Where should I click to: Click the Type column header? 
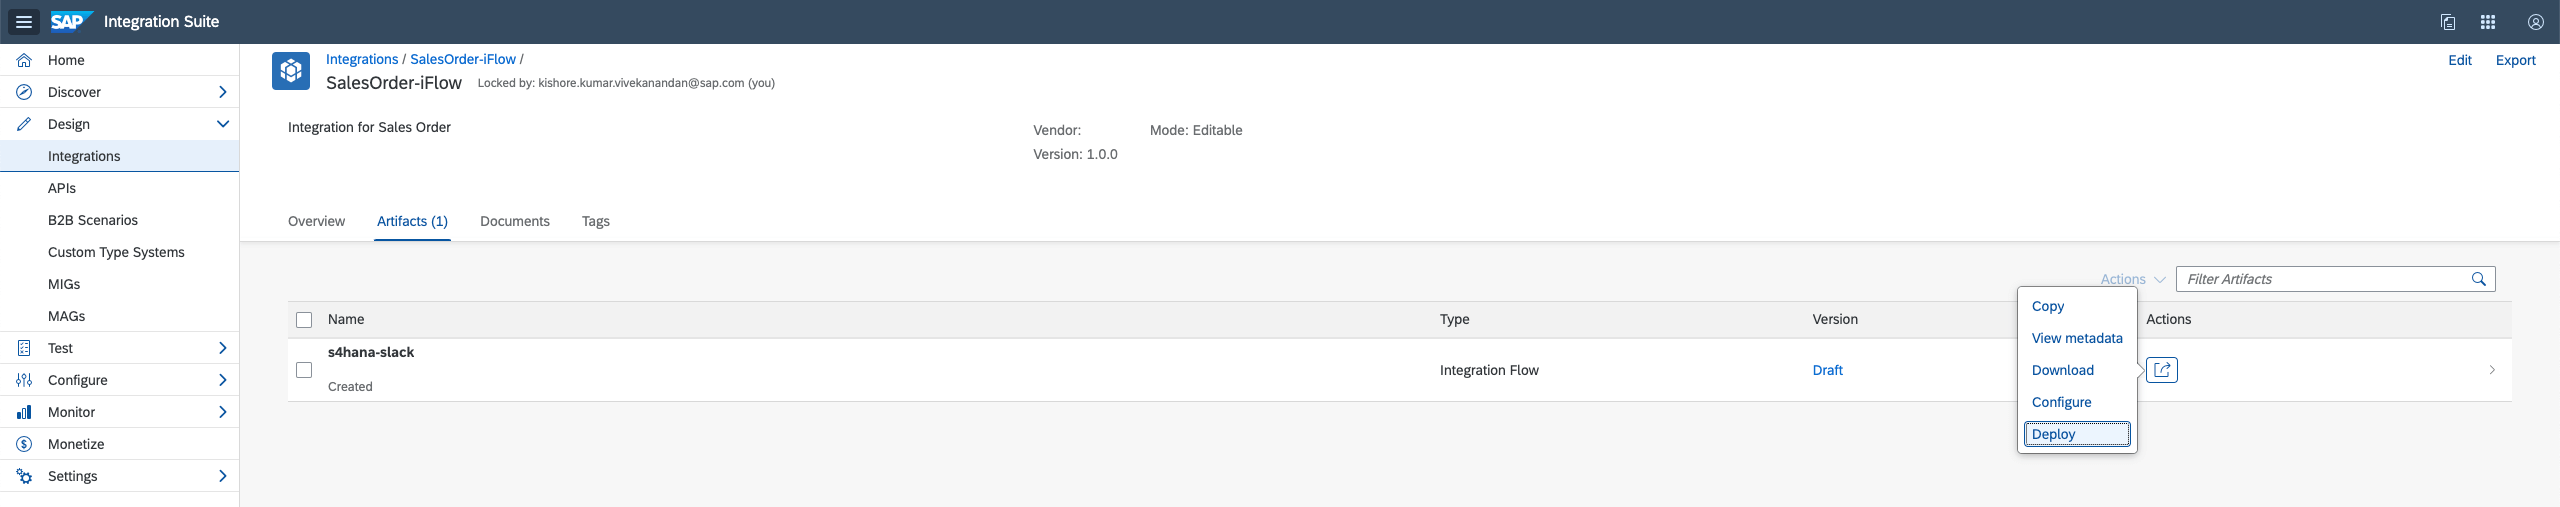coord(1454,320)
